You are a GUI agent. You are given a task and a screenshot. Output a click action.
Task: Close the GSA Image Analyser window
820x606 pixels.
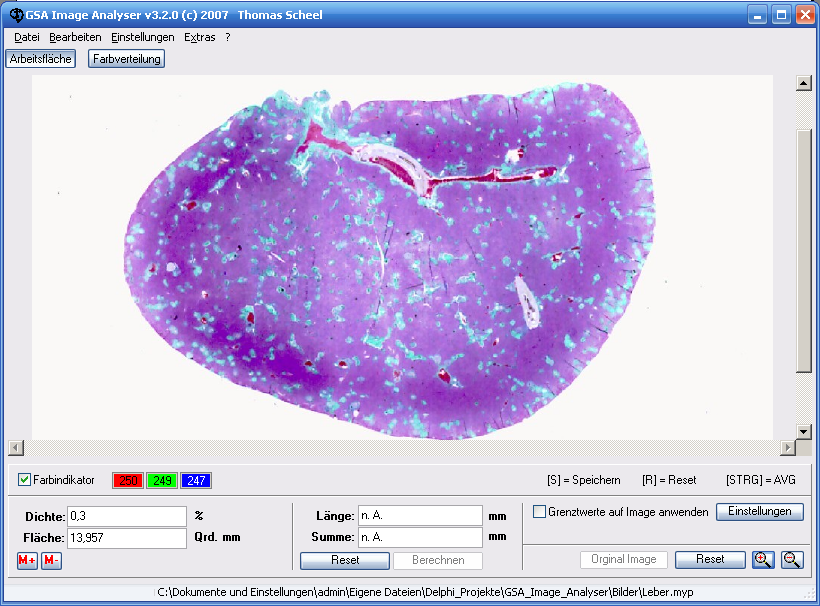coord(805,15)
